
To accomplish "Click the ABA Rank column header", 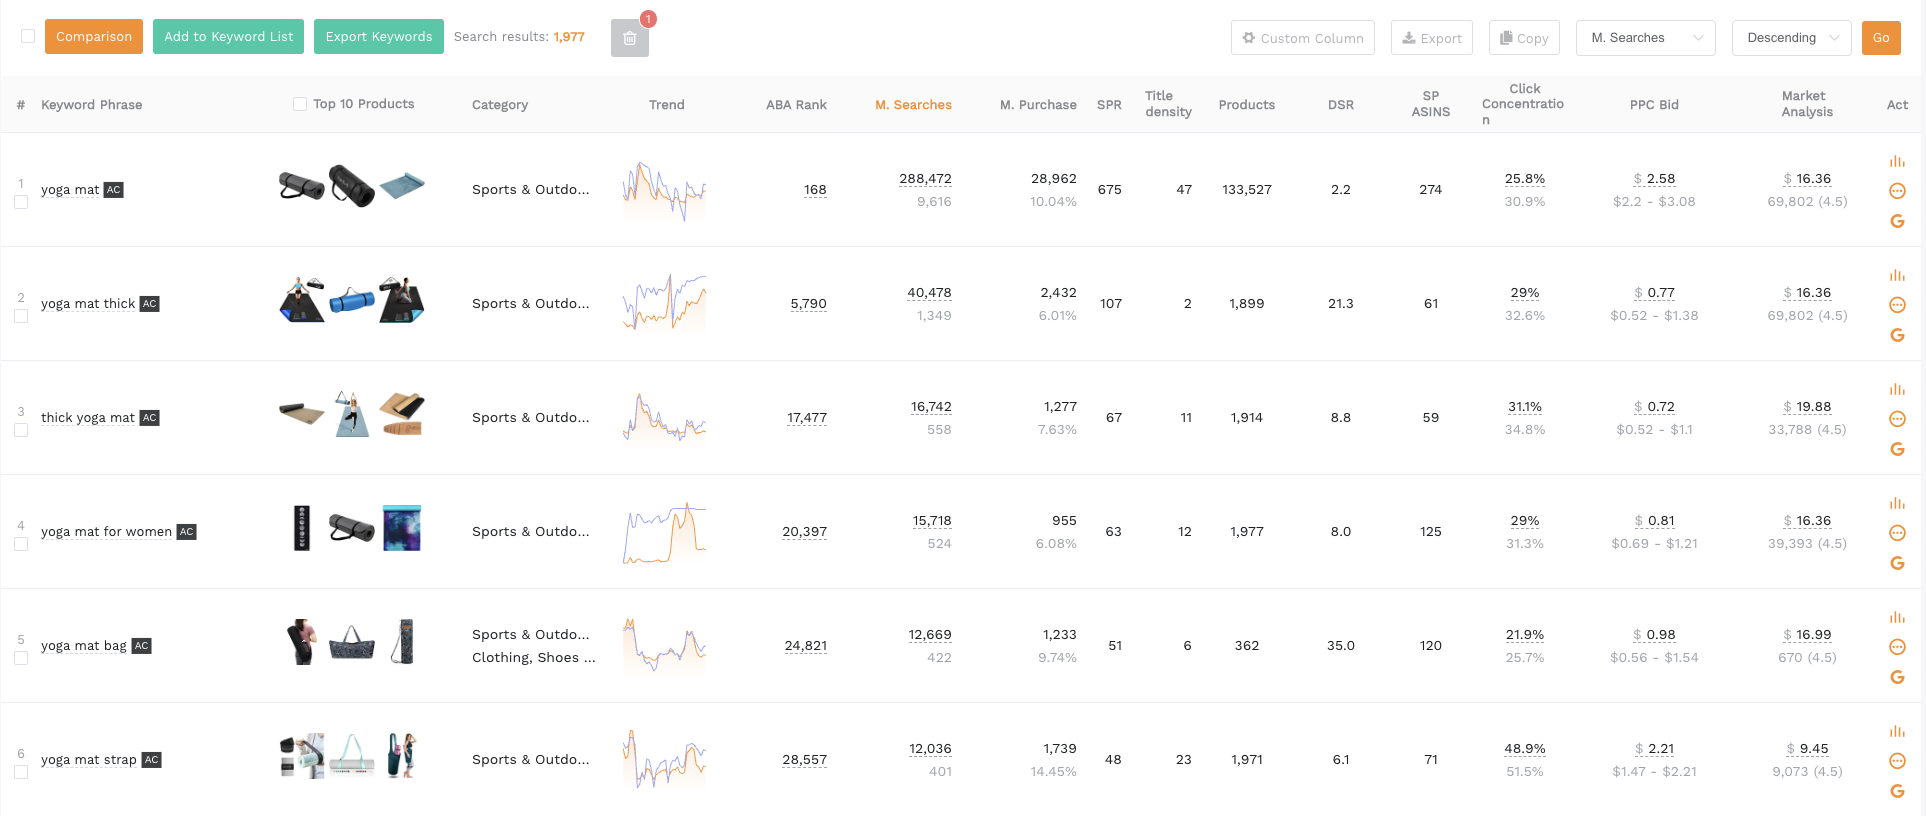I will 796,105.
